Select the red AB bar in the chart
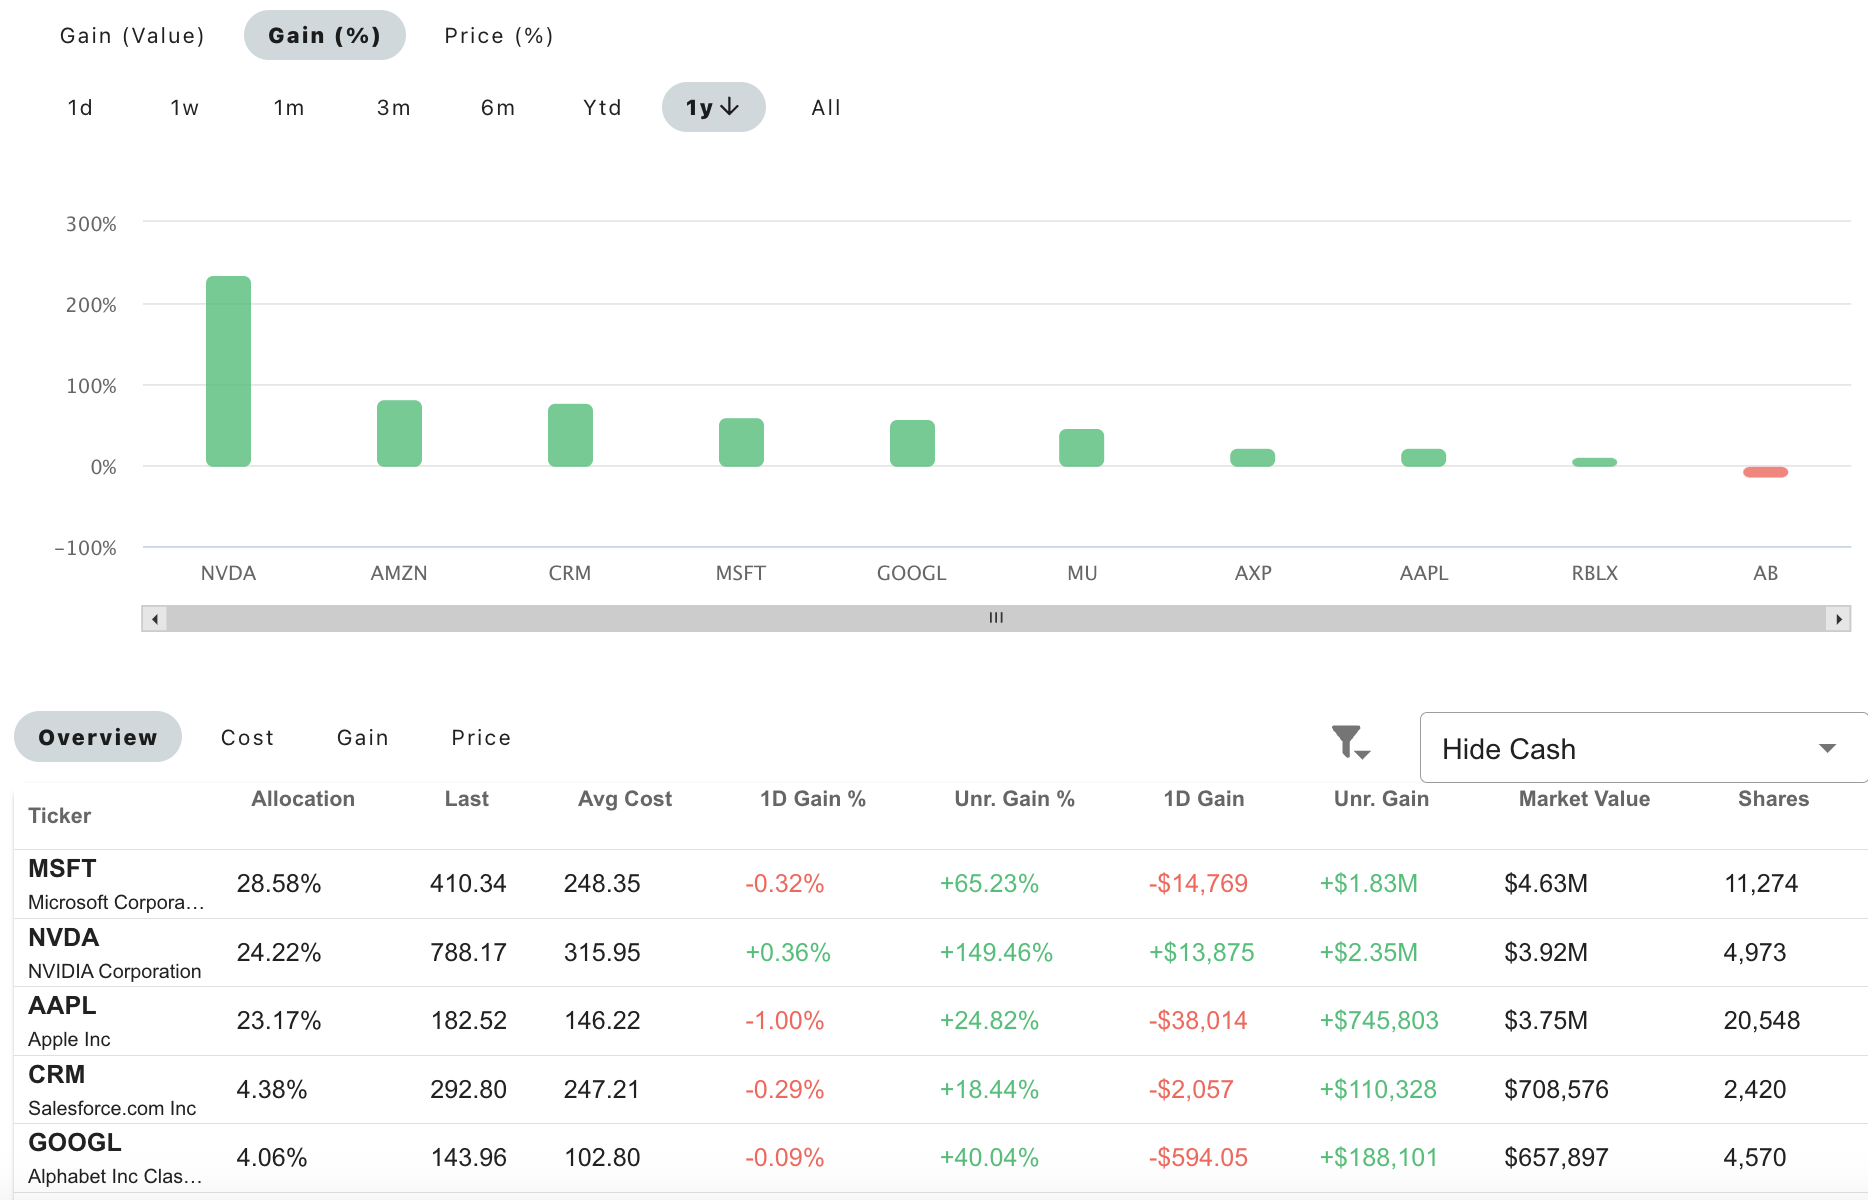 coord(1765,470)
